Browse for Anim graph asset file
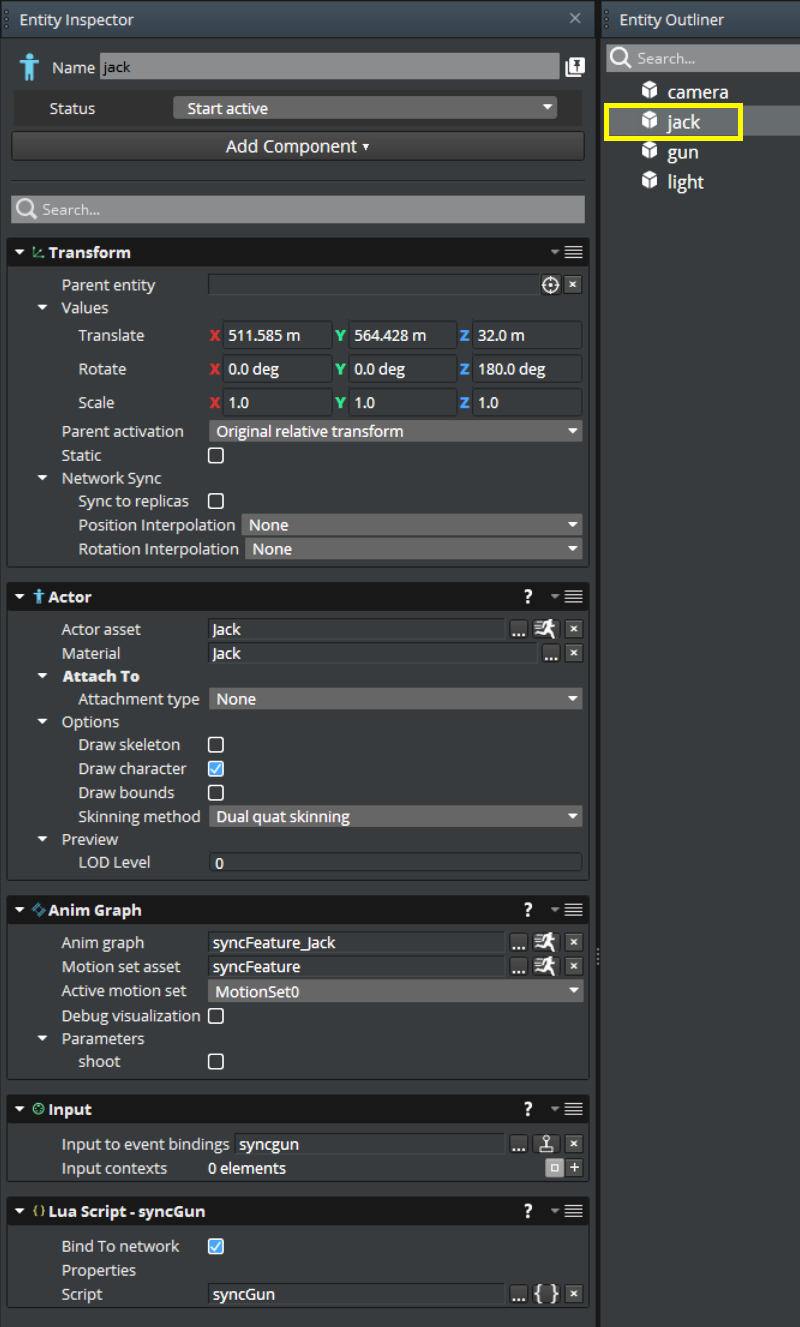 [x=518, y=943]
